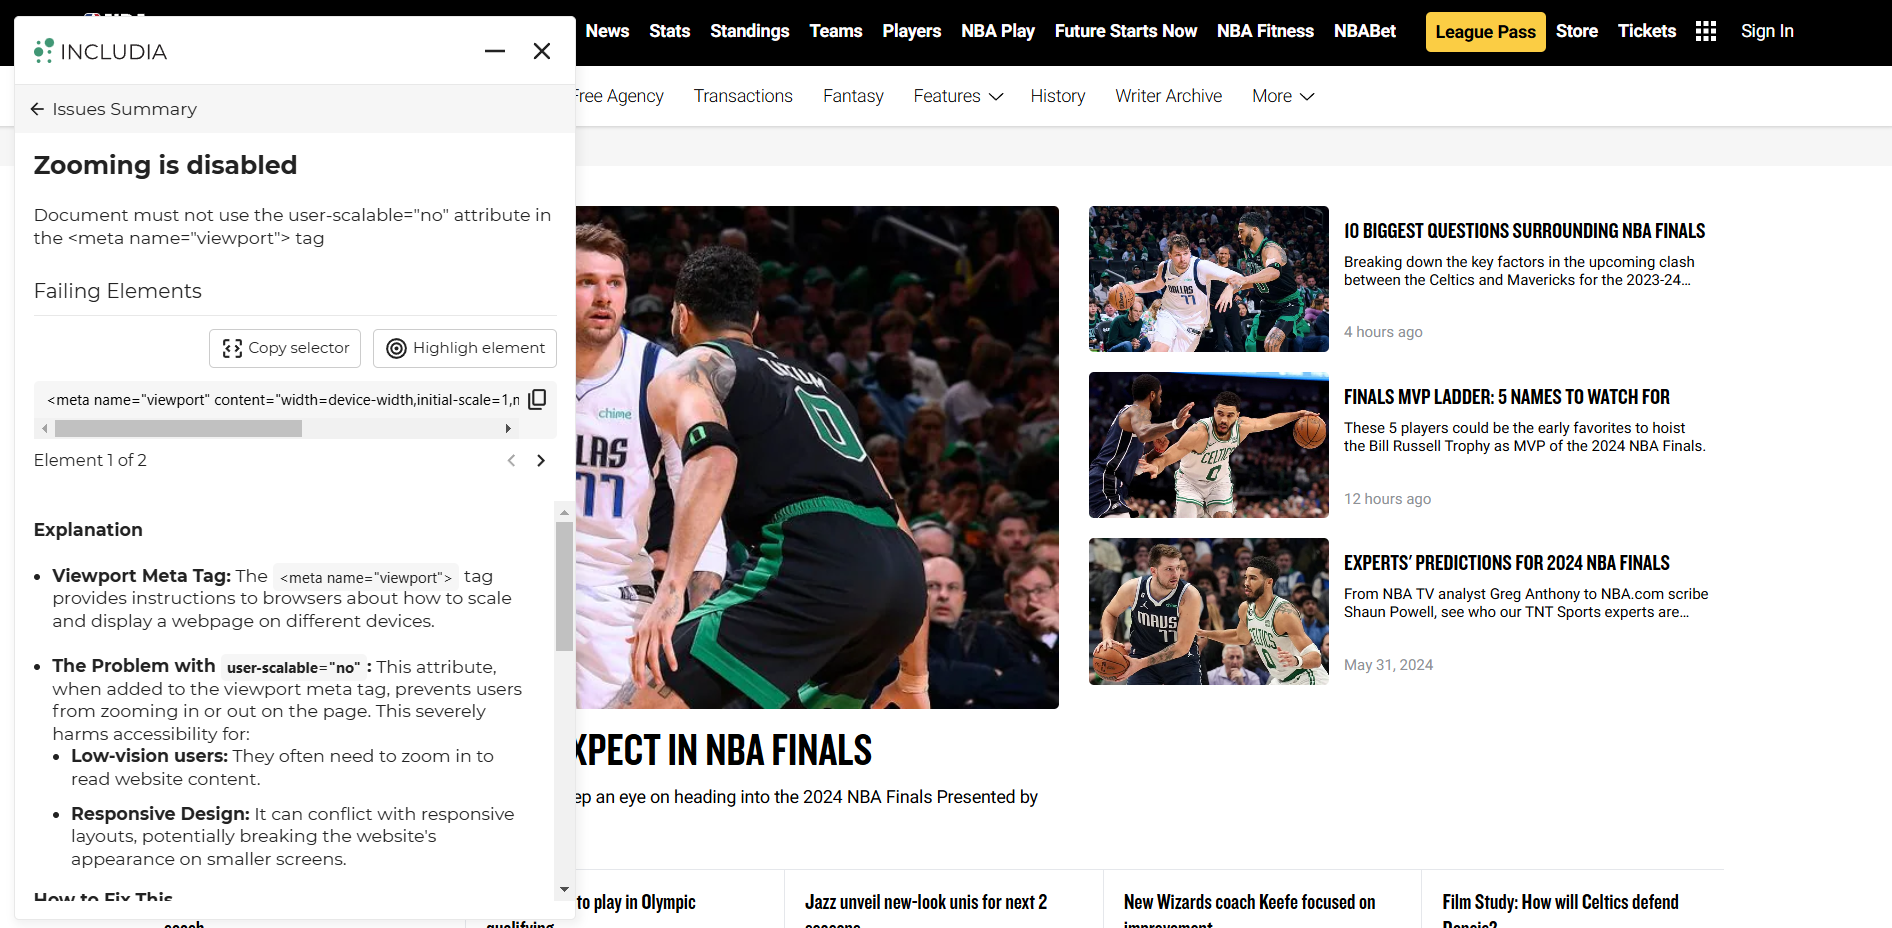Screen dimensions: 1892x928
Task: Minimize the Includia panel
Action: click(495, 51)
